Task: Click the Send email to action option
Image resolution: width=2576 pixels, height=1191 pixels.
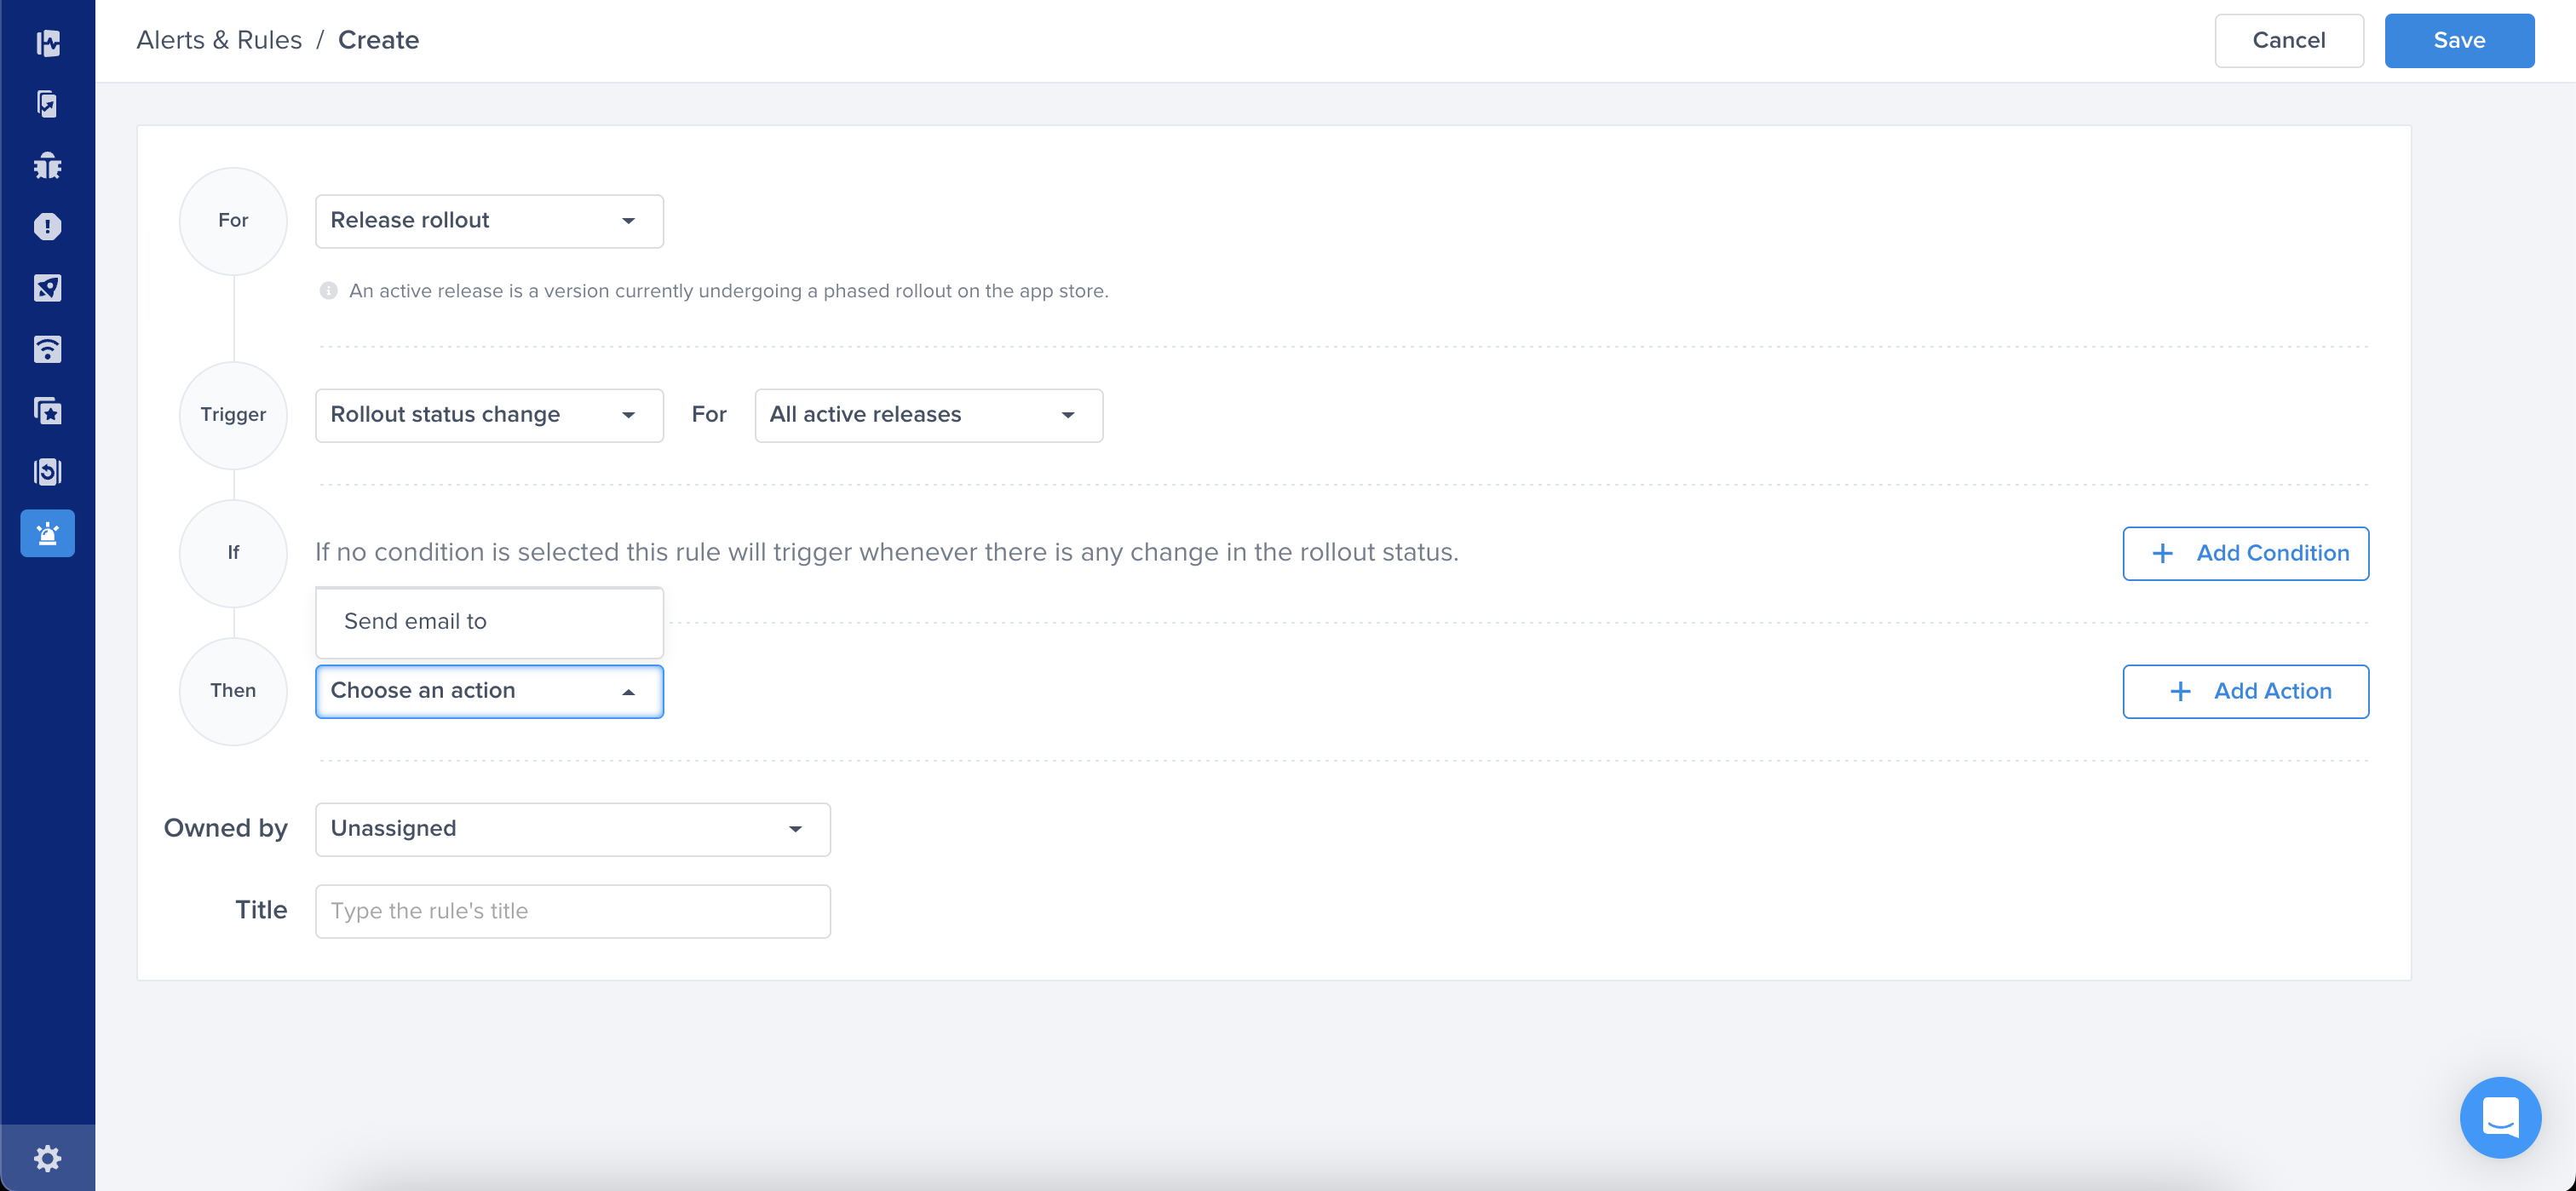Action: click(x=490, y=621)
